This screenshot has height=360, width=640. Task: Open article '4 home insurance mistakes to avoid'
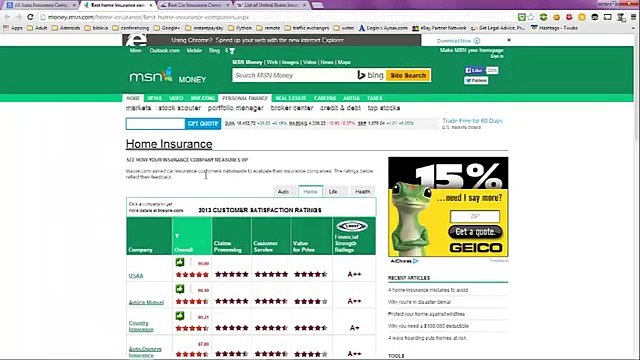point(428,290)
